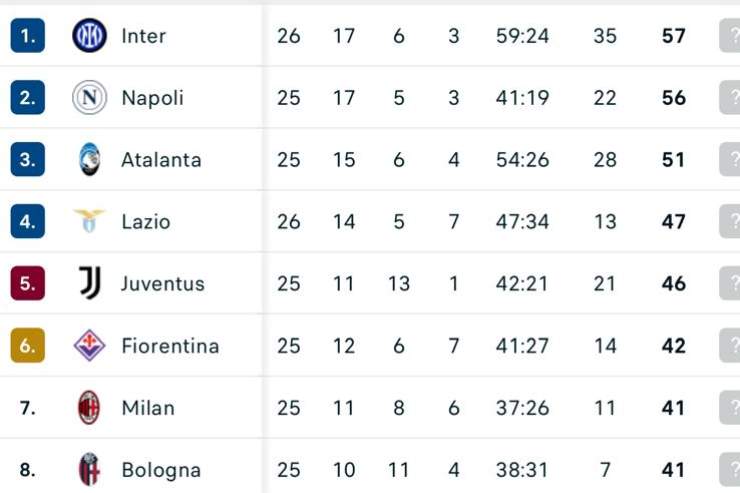Open the Inter team page link

pyautogui.click(x=143, y=36)
